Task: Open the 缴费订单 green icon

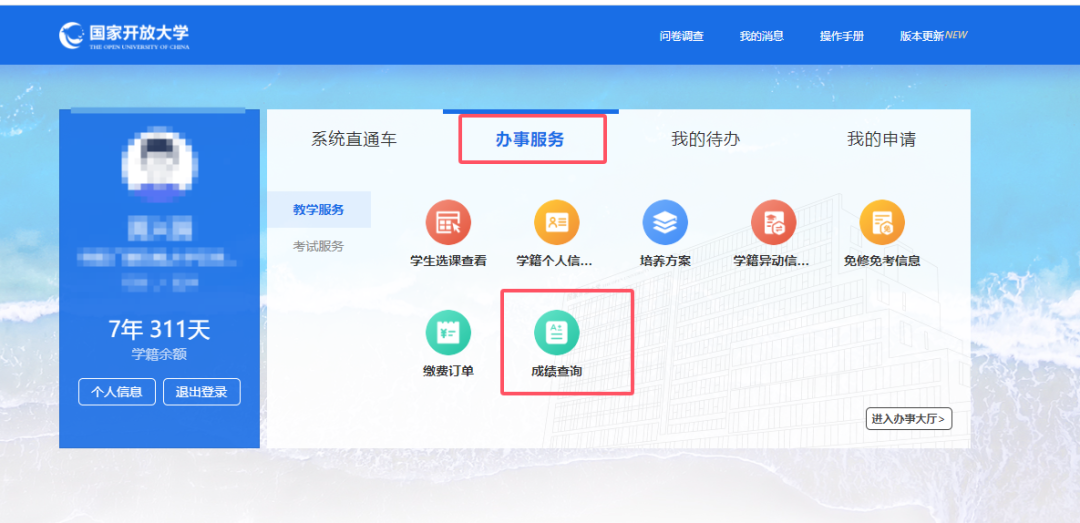Action: pos(448,332)
